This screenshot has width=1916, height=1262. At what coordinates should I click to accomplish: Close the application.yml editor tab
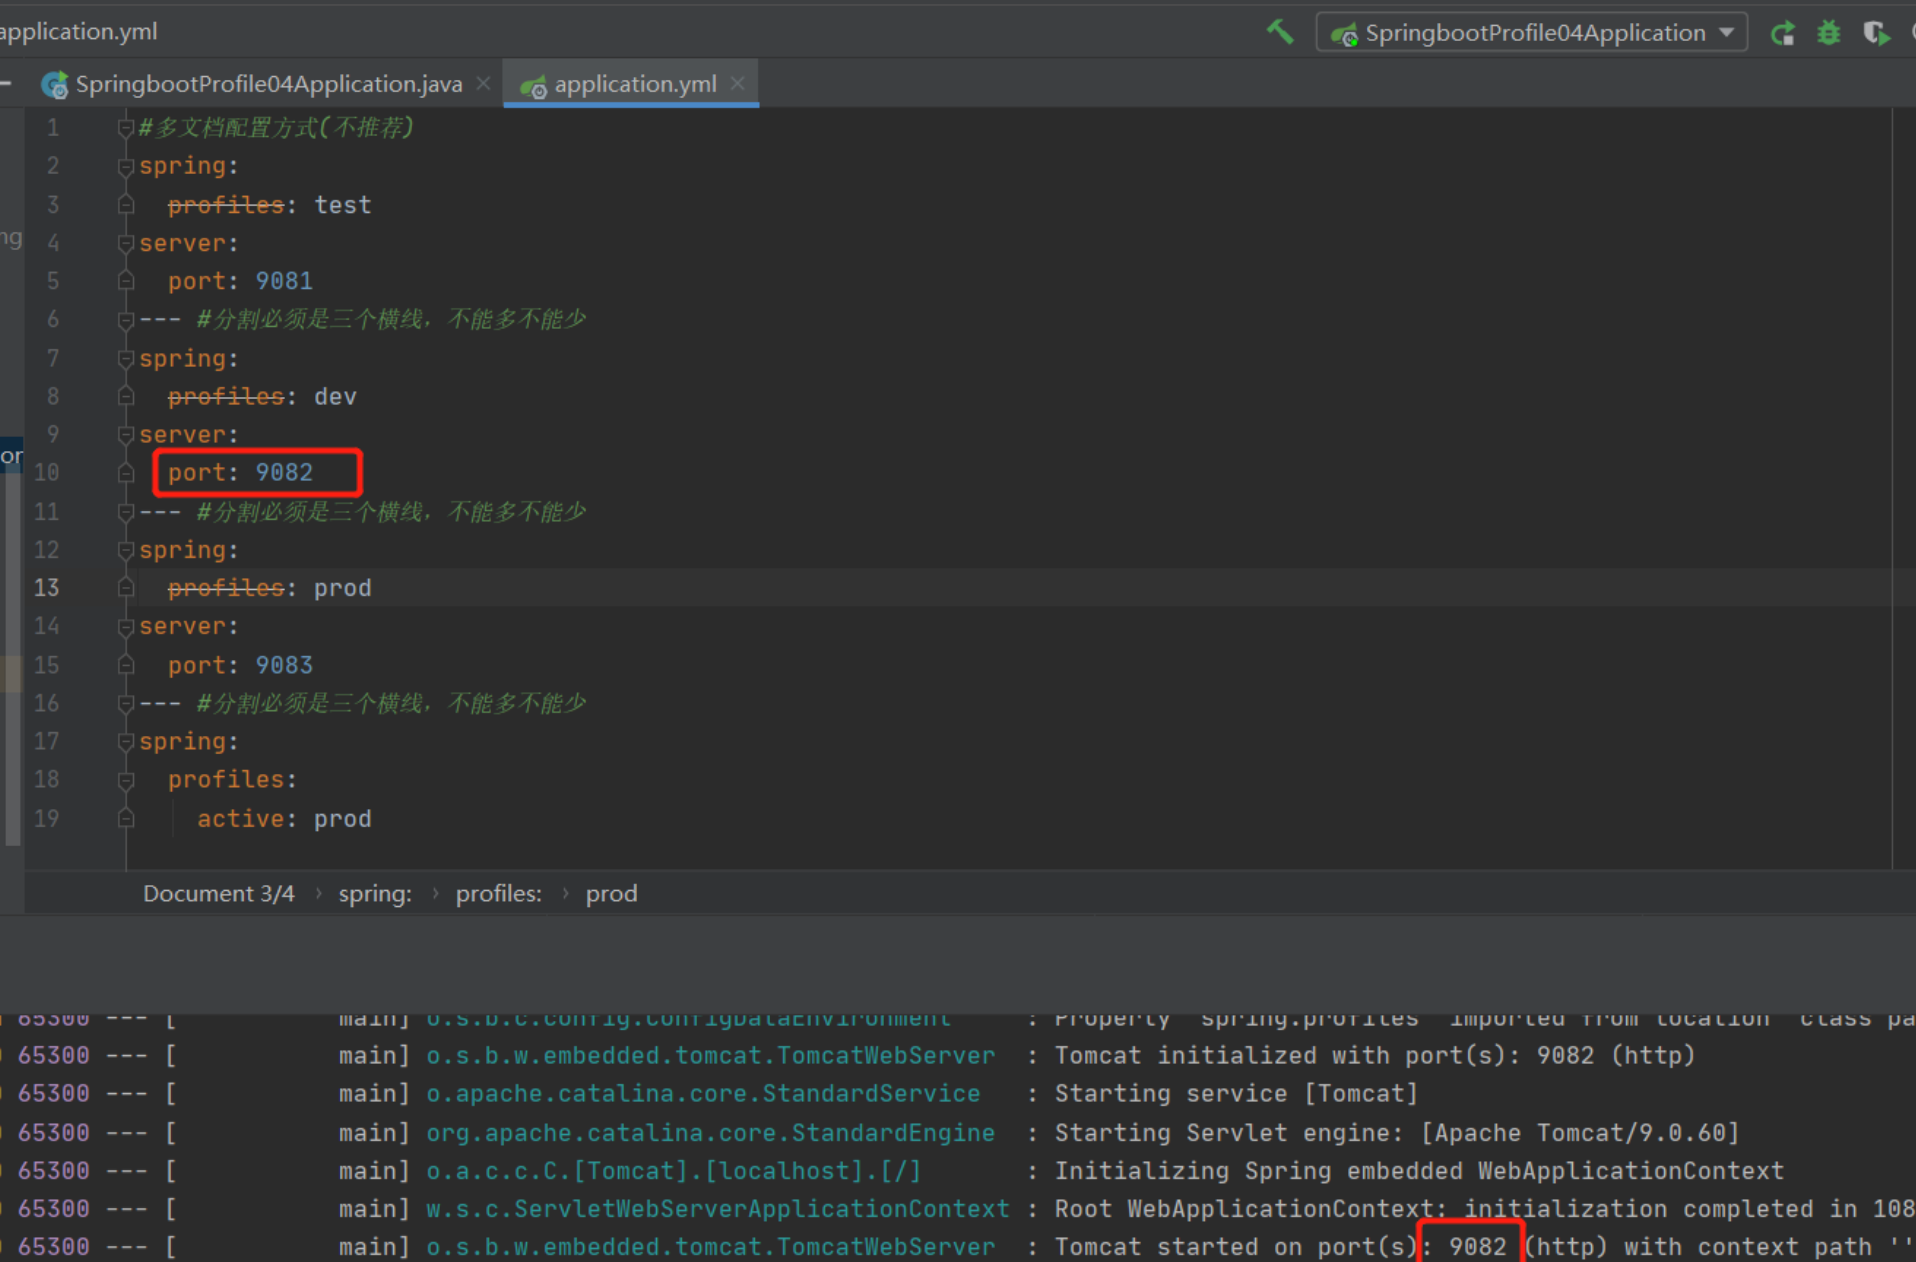tap(737, 83)
